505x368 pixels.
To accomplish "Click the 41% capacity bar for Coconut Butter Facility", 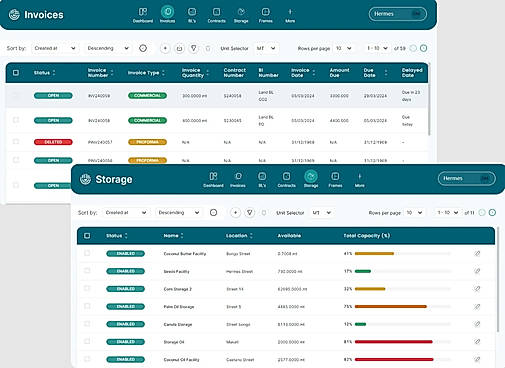I will (402, 254).
